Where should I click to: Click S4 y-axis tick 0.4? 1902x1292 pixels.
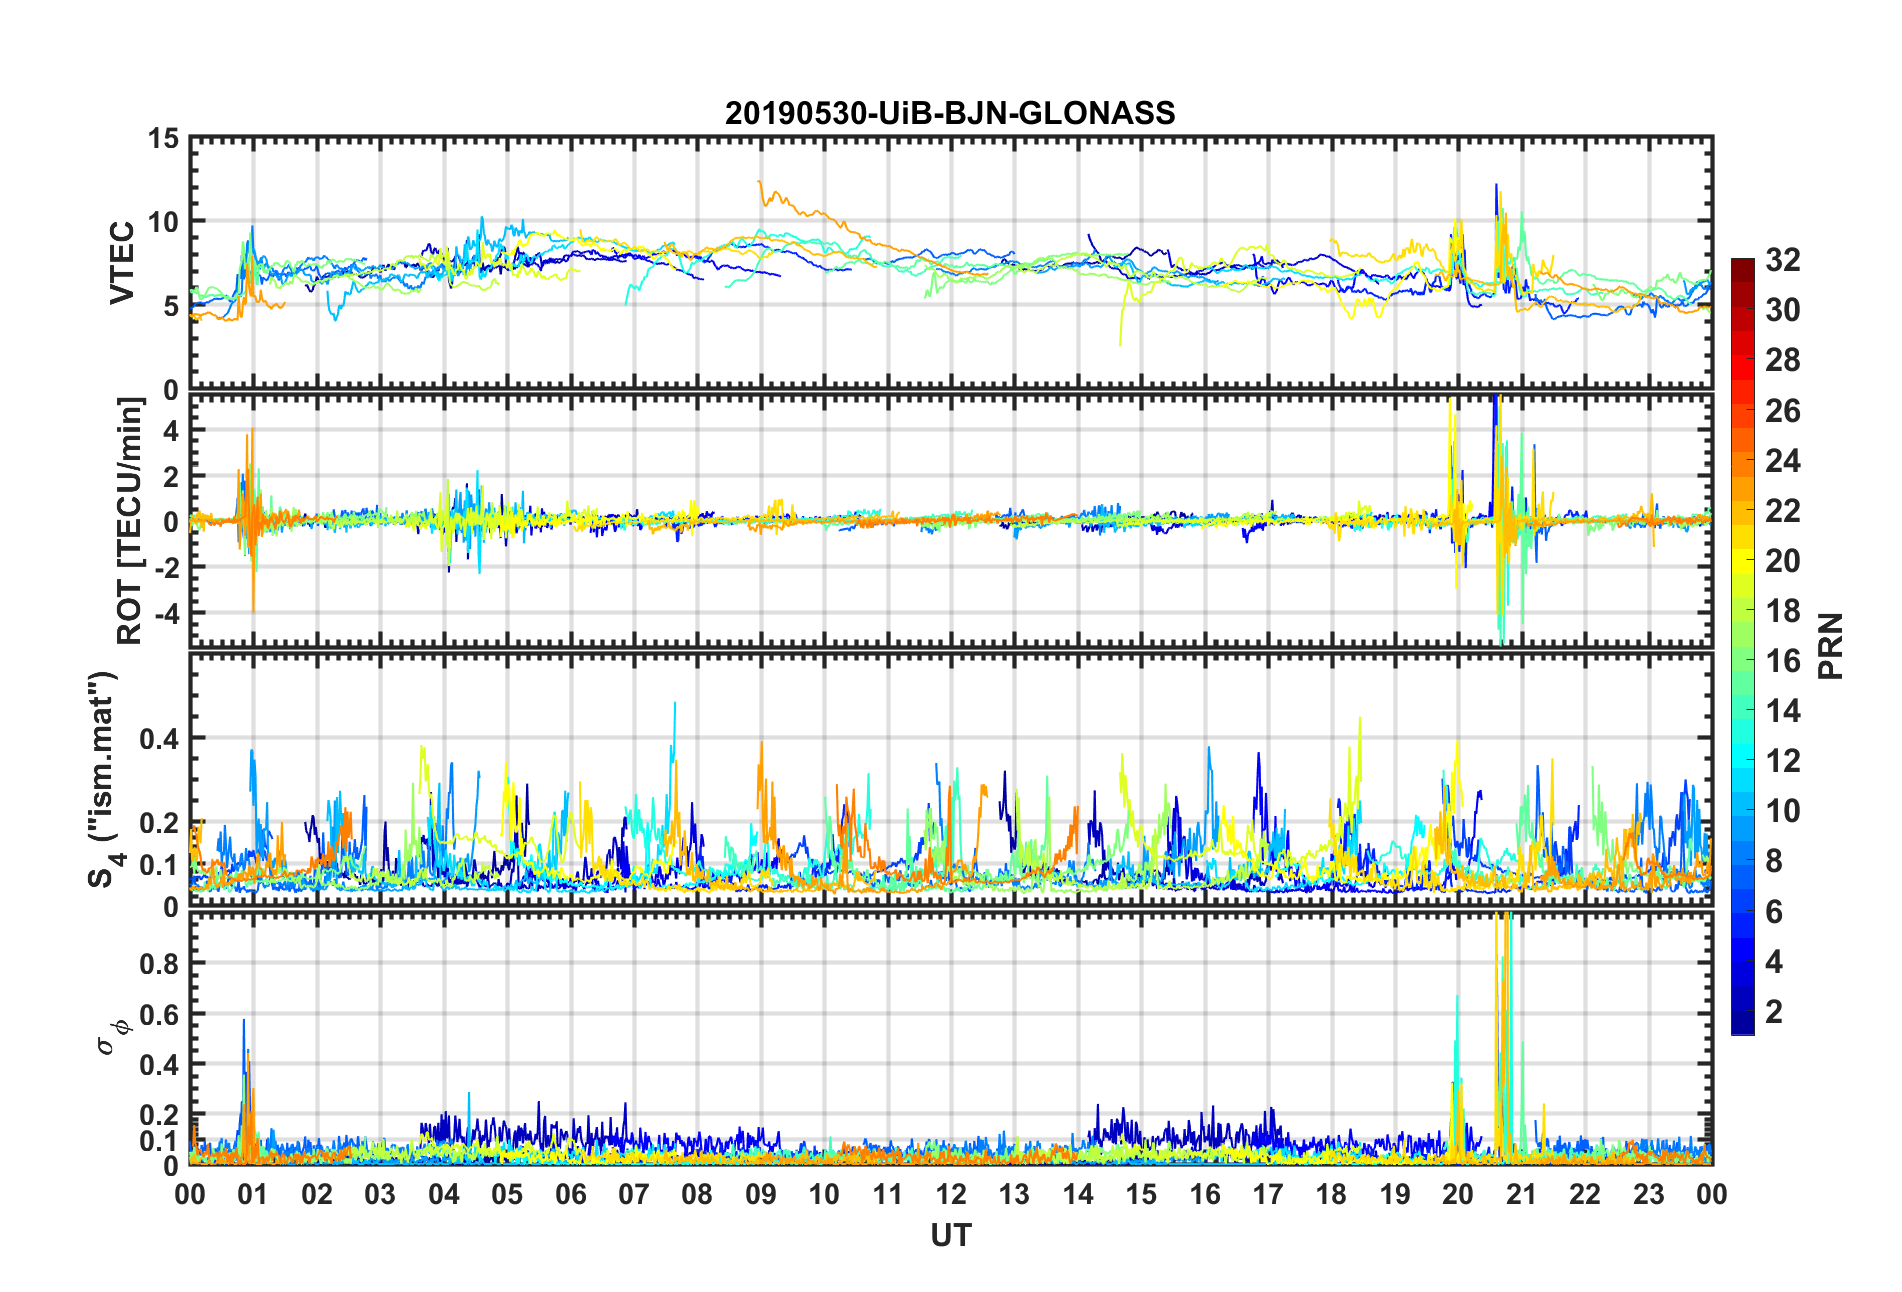(160, 739)
